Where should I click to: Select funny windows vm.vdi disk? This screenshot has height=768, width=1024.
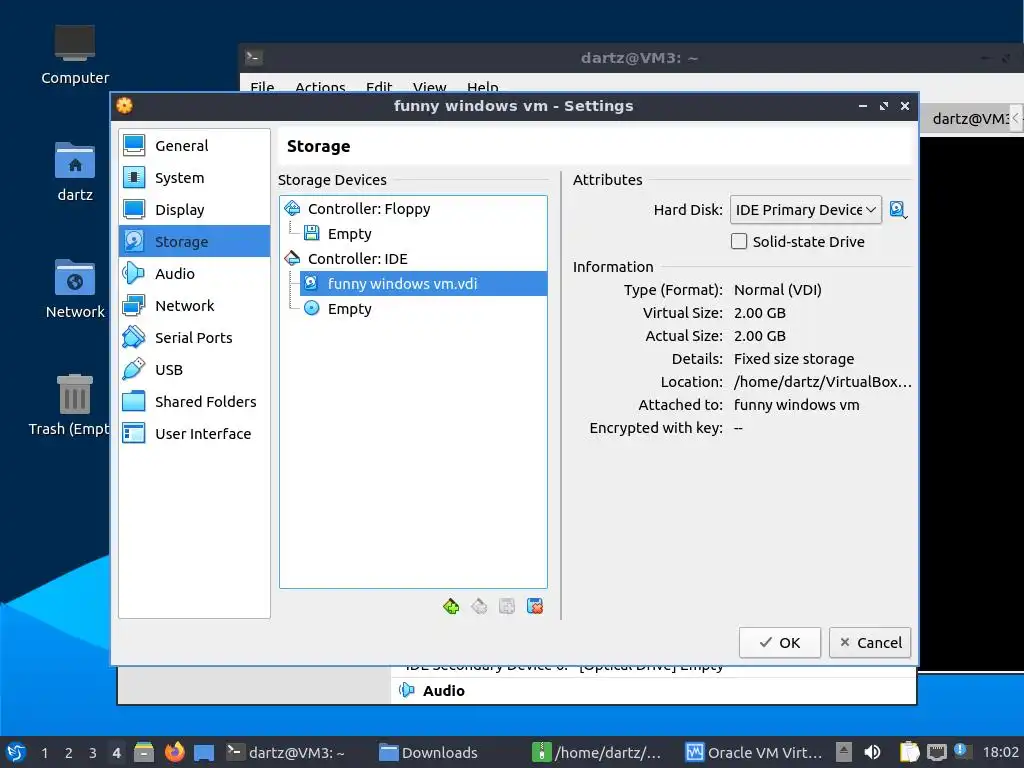(x=423, y=283)
